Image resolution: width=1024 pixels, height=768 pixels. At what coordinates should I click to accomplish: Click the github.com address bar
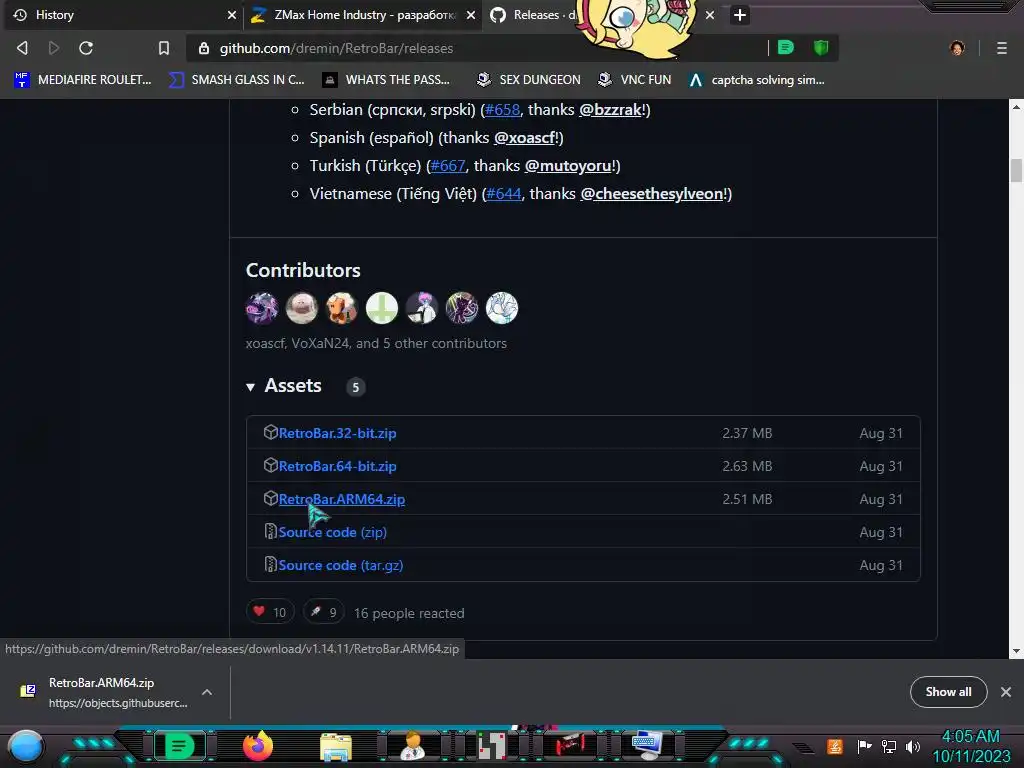click(477, 48)
